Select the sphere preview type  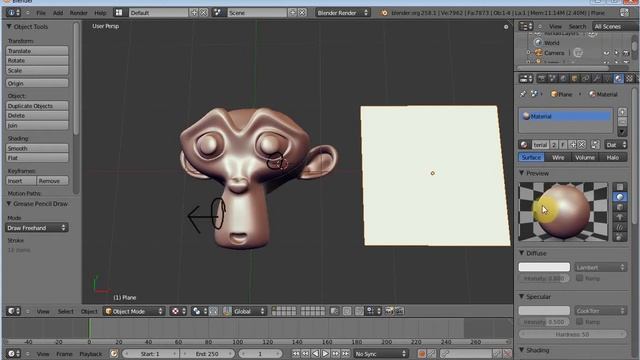pos(620,197)
